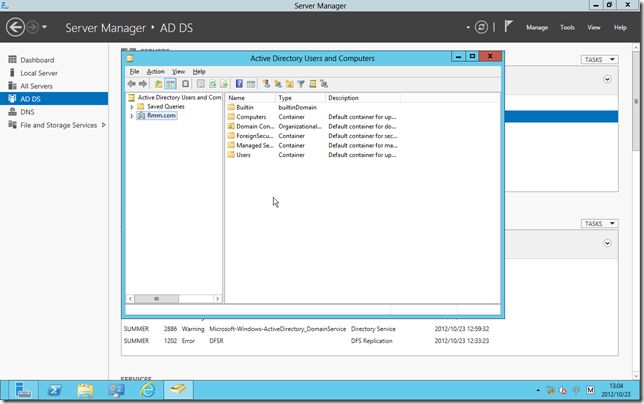The height and width of the screenshot is (404, 644).
Task: Expand the Saved Queries tree node
Action: (x=132, y=107)
